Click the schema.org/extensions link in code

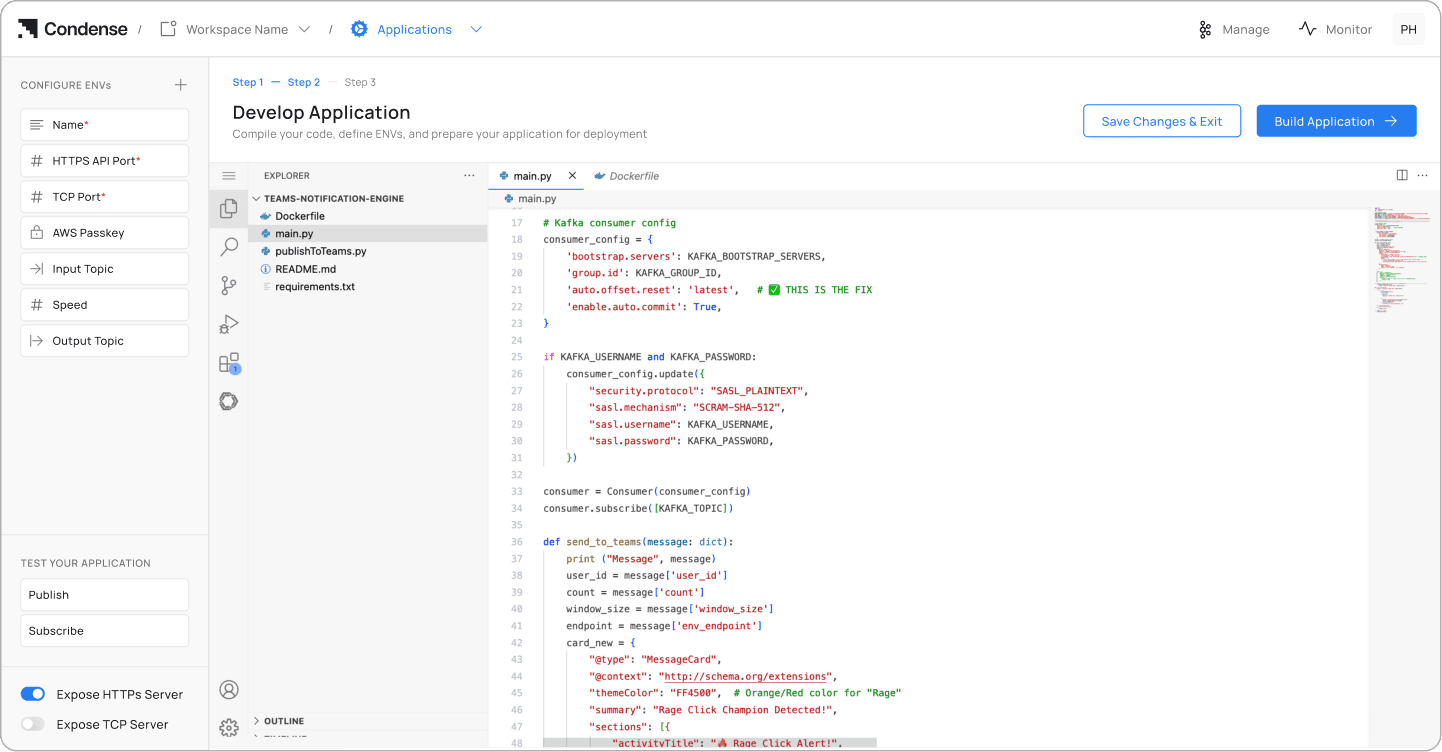(745, 676)
